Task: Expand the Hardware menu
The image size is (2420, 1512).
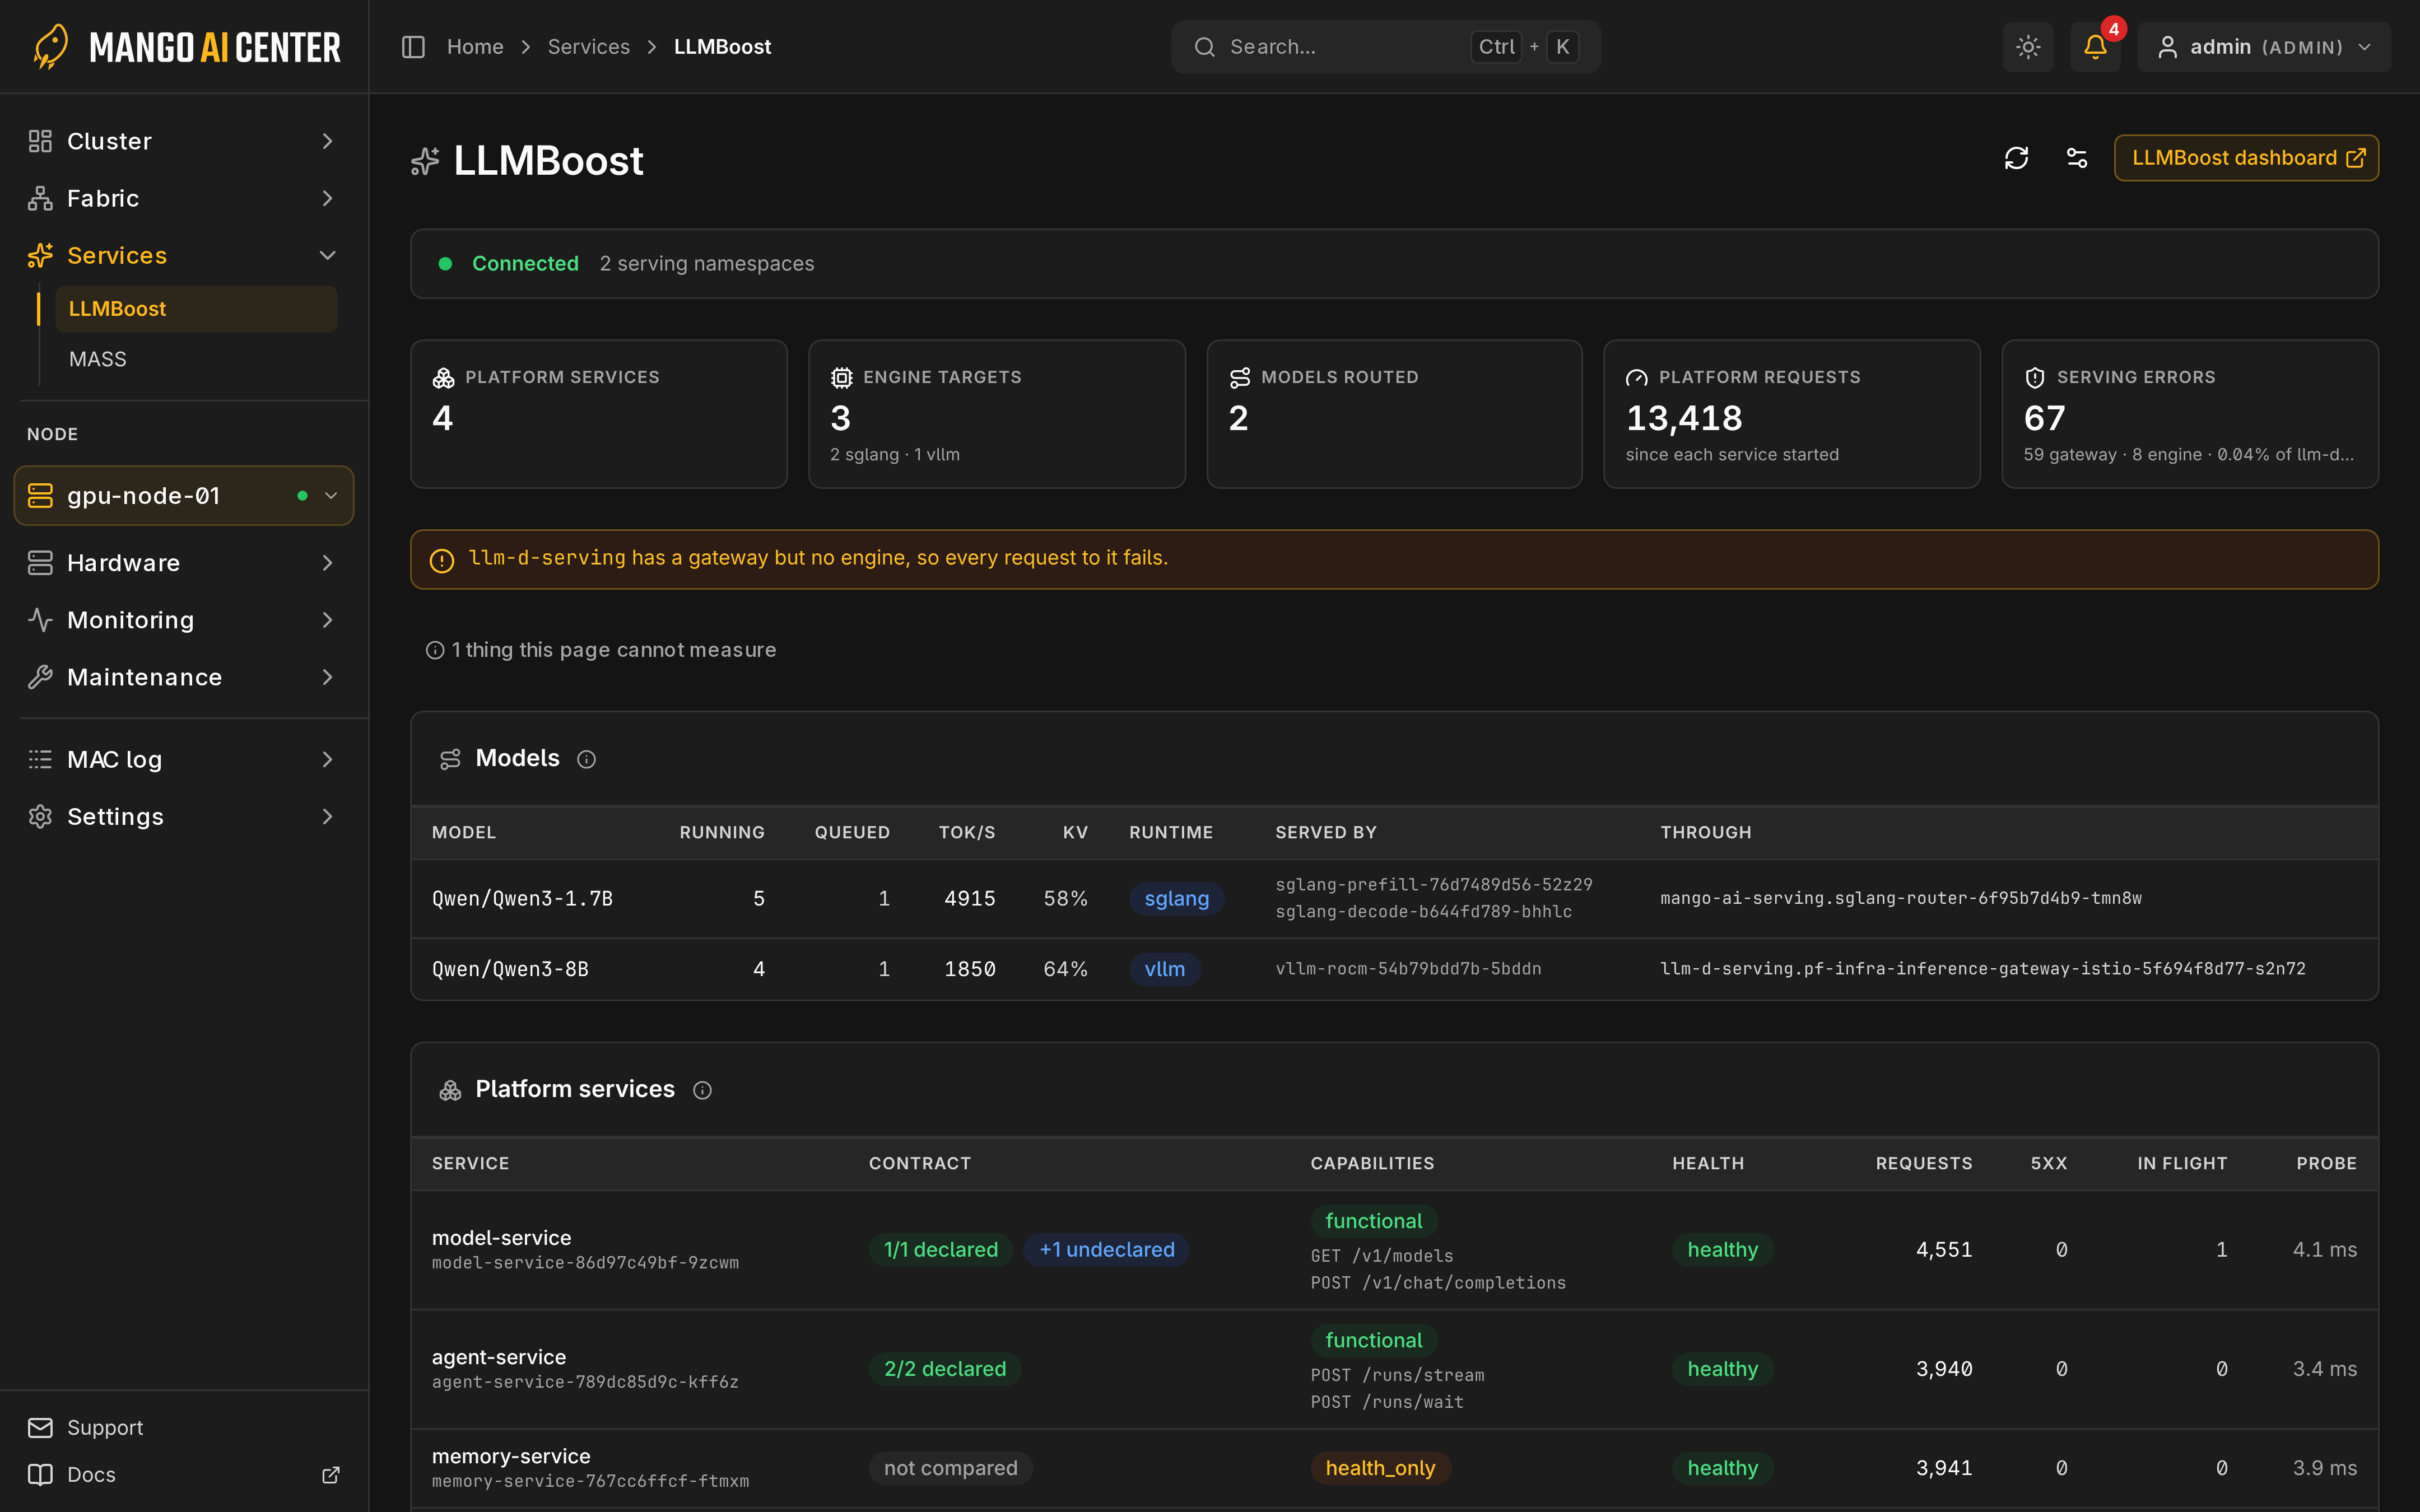Action: pyautogui.click(x=184, y=563)
